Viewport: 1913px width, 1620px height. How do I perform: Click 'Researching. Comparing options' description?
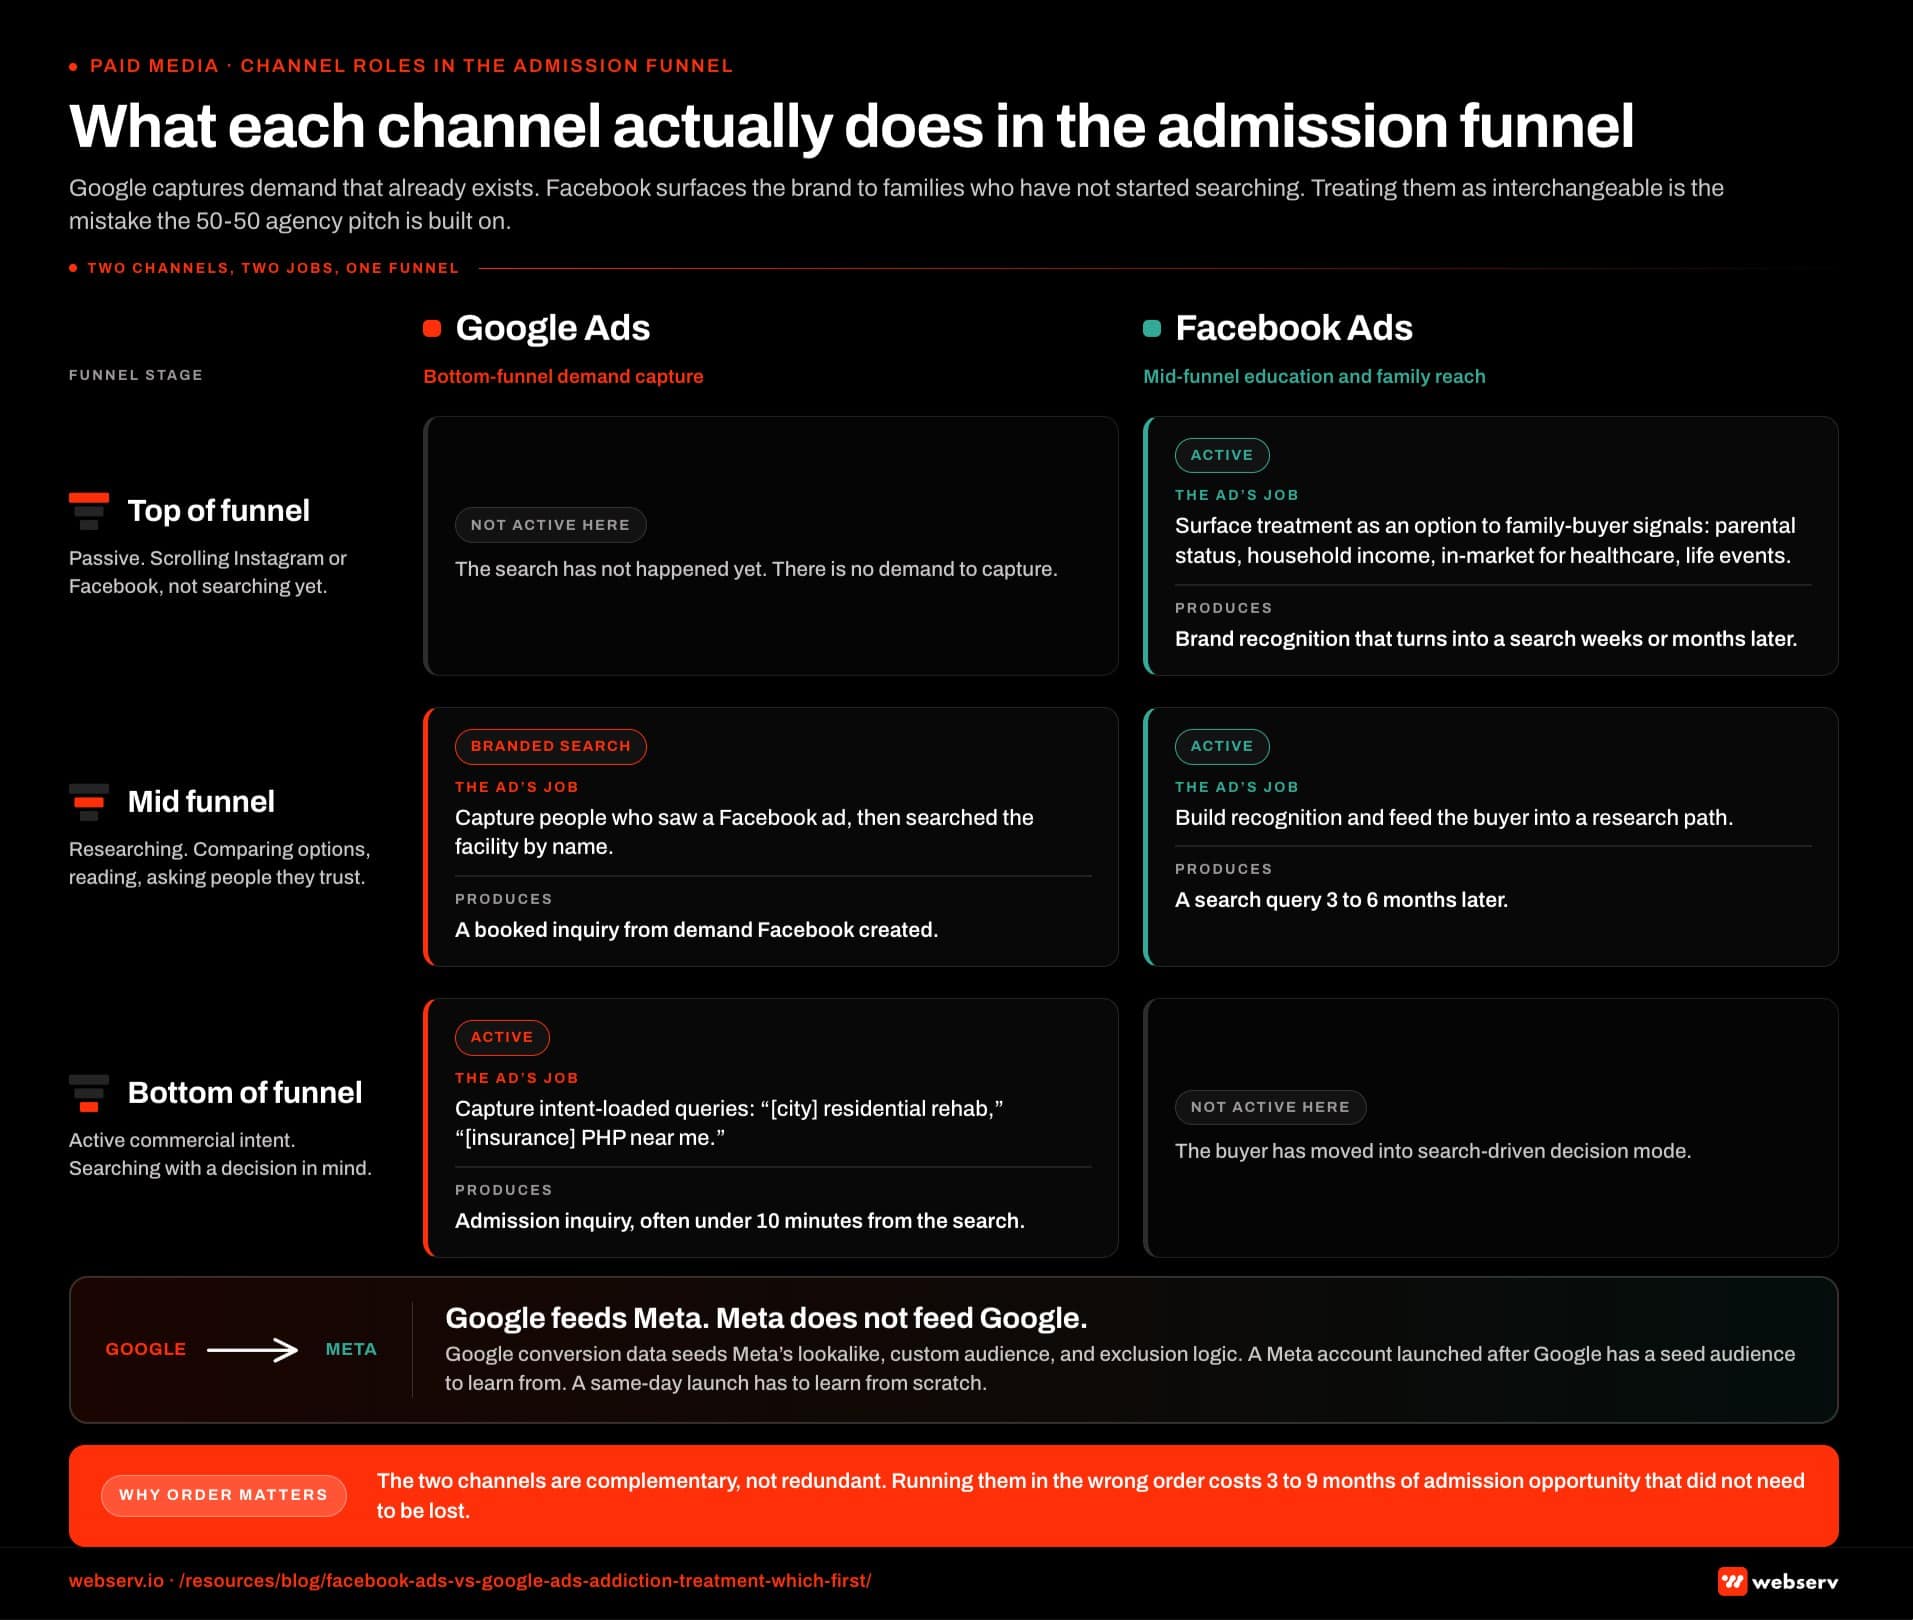pyautogui.click(x=219, y=863)
